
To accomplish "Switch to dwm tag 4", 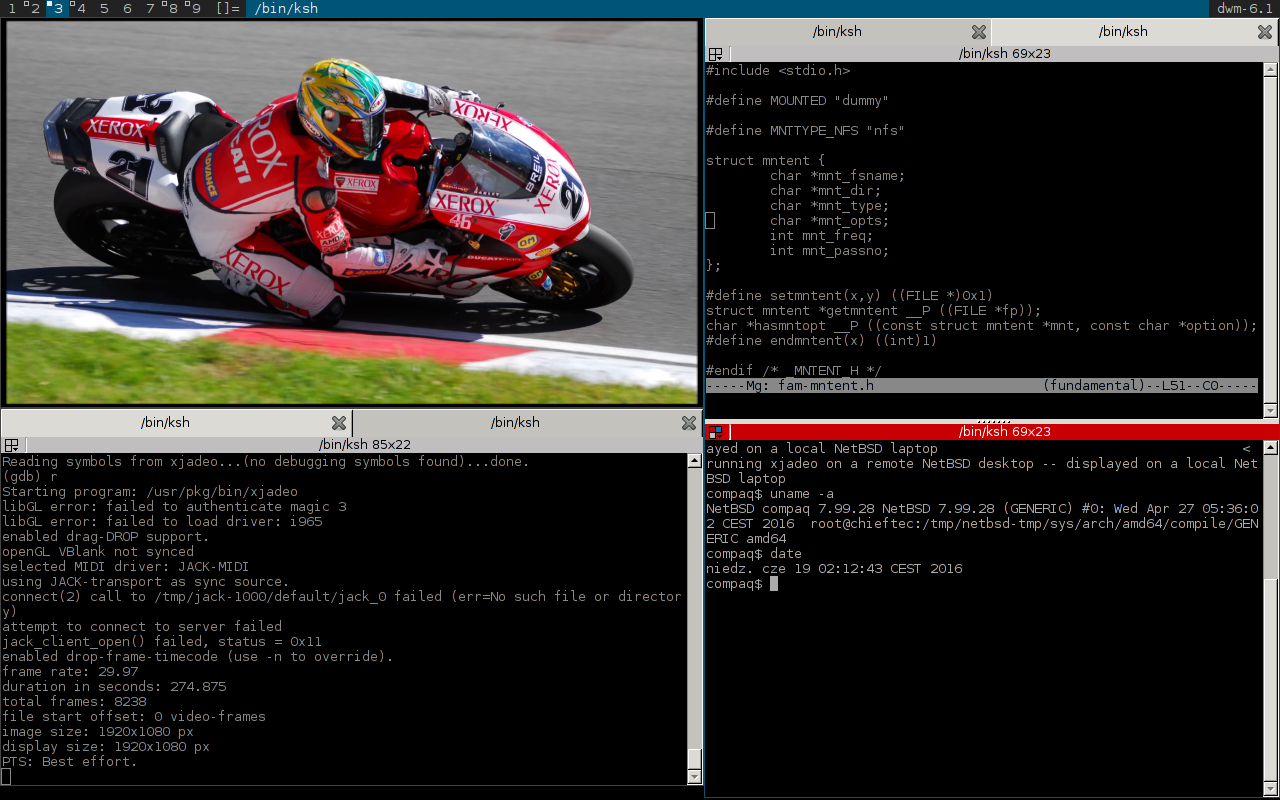I will pyautogui.click(x=81, y=8).
